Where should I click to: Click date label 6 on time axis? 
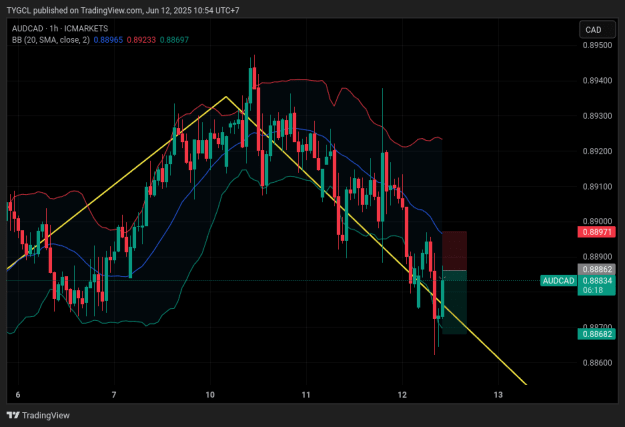pos(18,395)
